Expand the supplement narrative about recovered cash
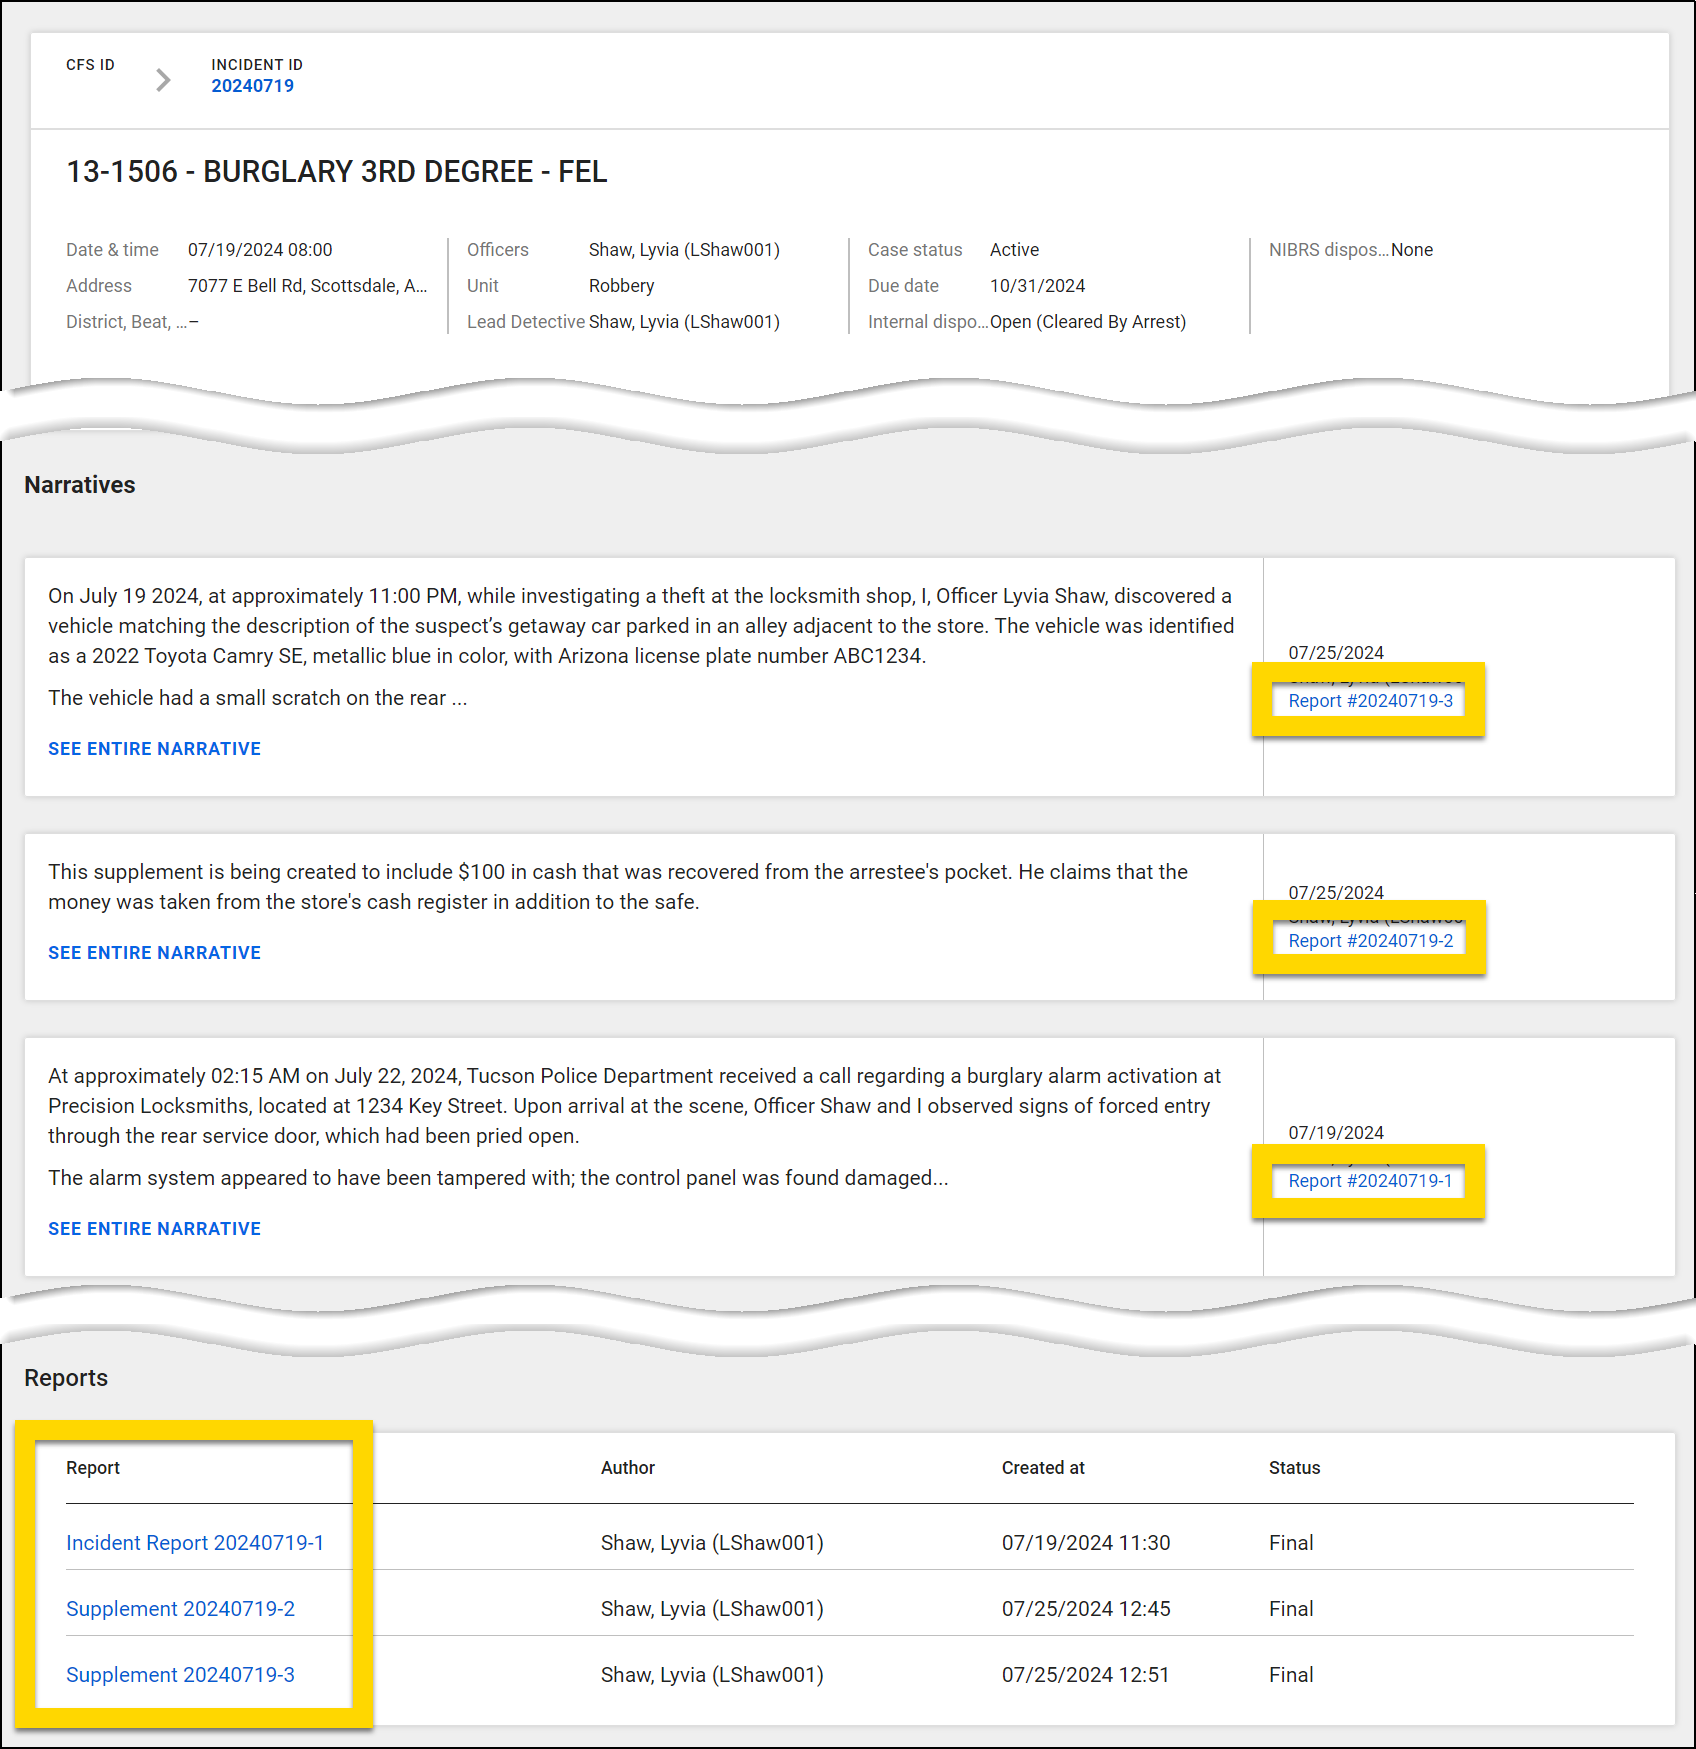Image resolution: width=1696 pixels, height=1749 pixels. (x=154, y=952)
